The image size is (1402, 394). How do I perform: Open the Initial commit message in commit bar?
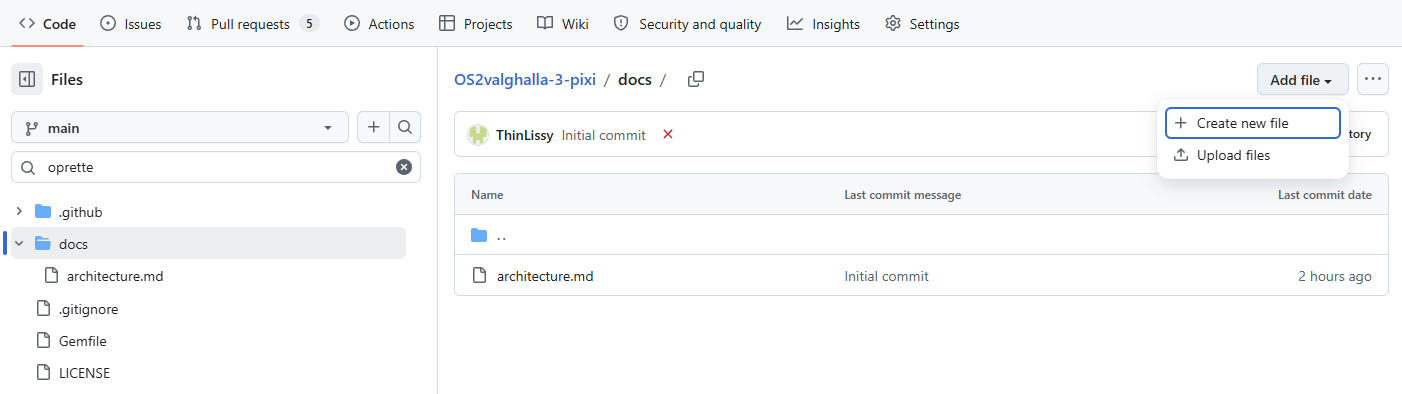tap(603, 135)
